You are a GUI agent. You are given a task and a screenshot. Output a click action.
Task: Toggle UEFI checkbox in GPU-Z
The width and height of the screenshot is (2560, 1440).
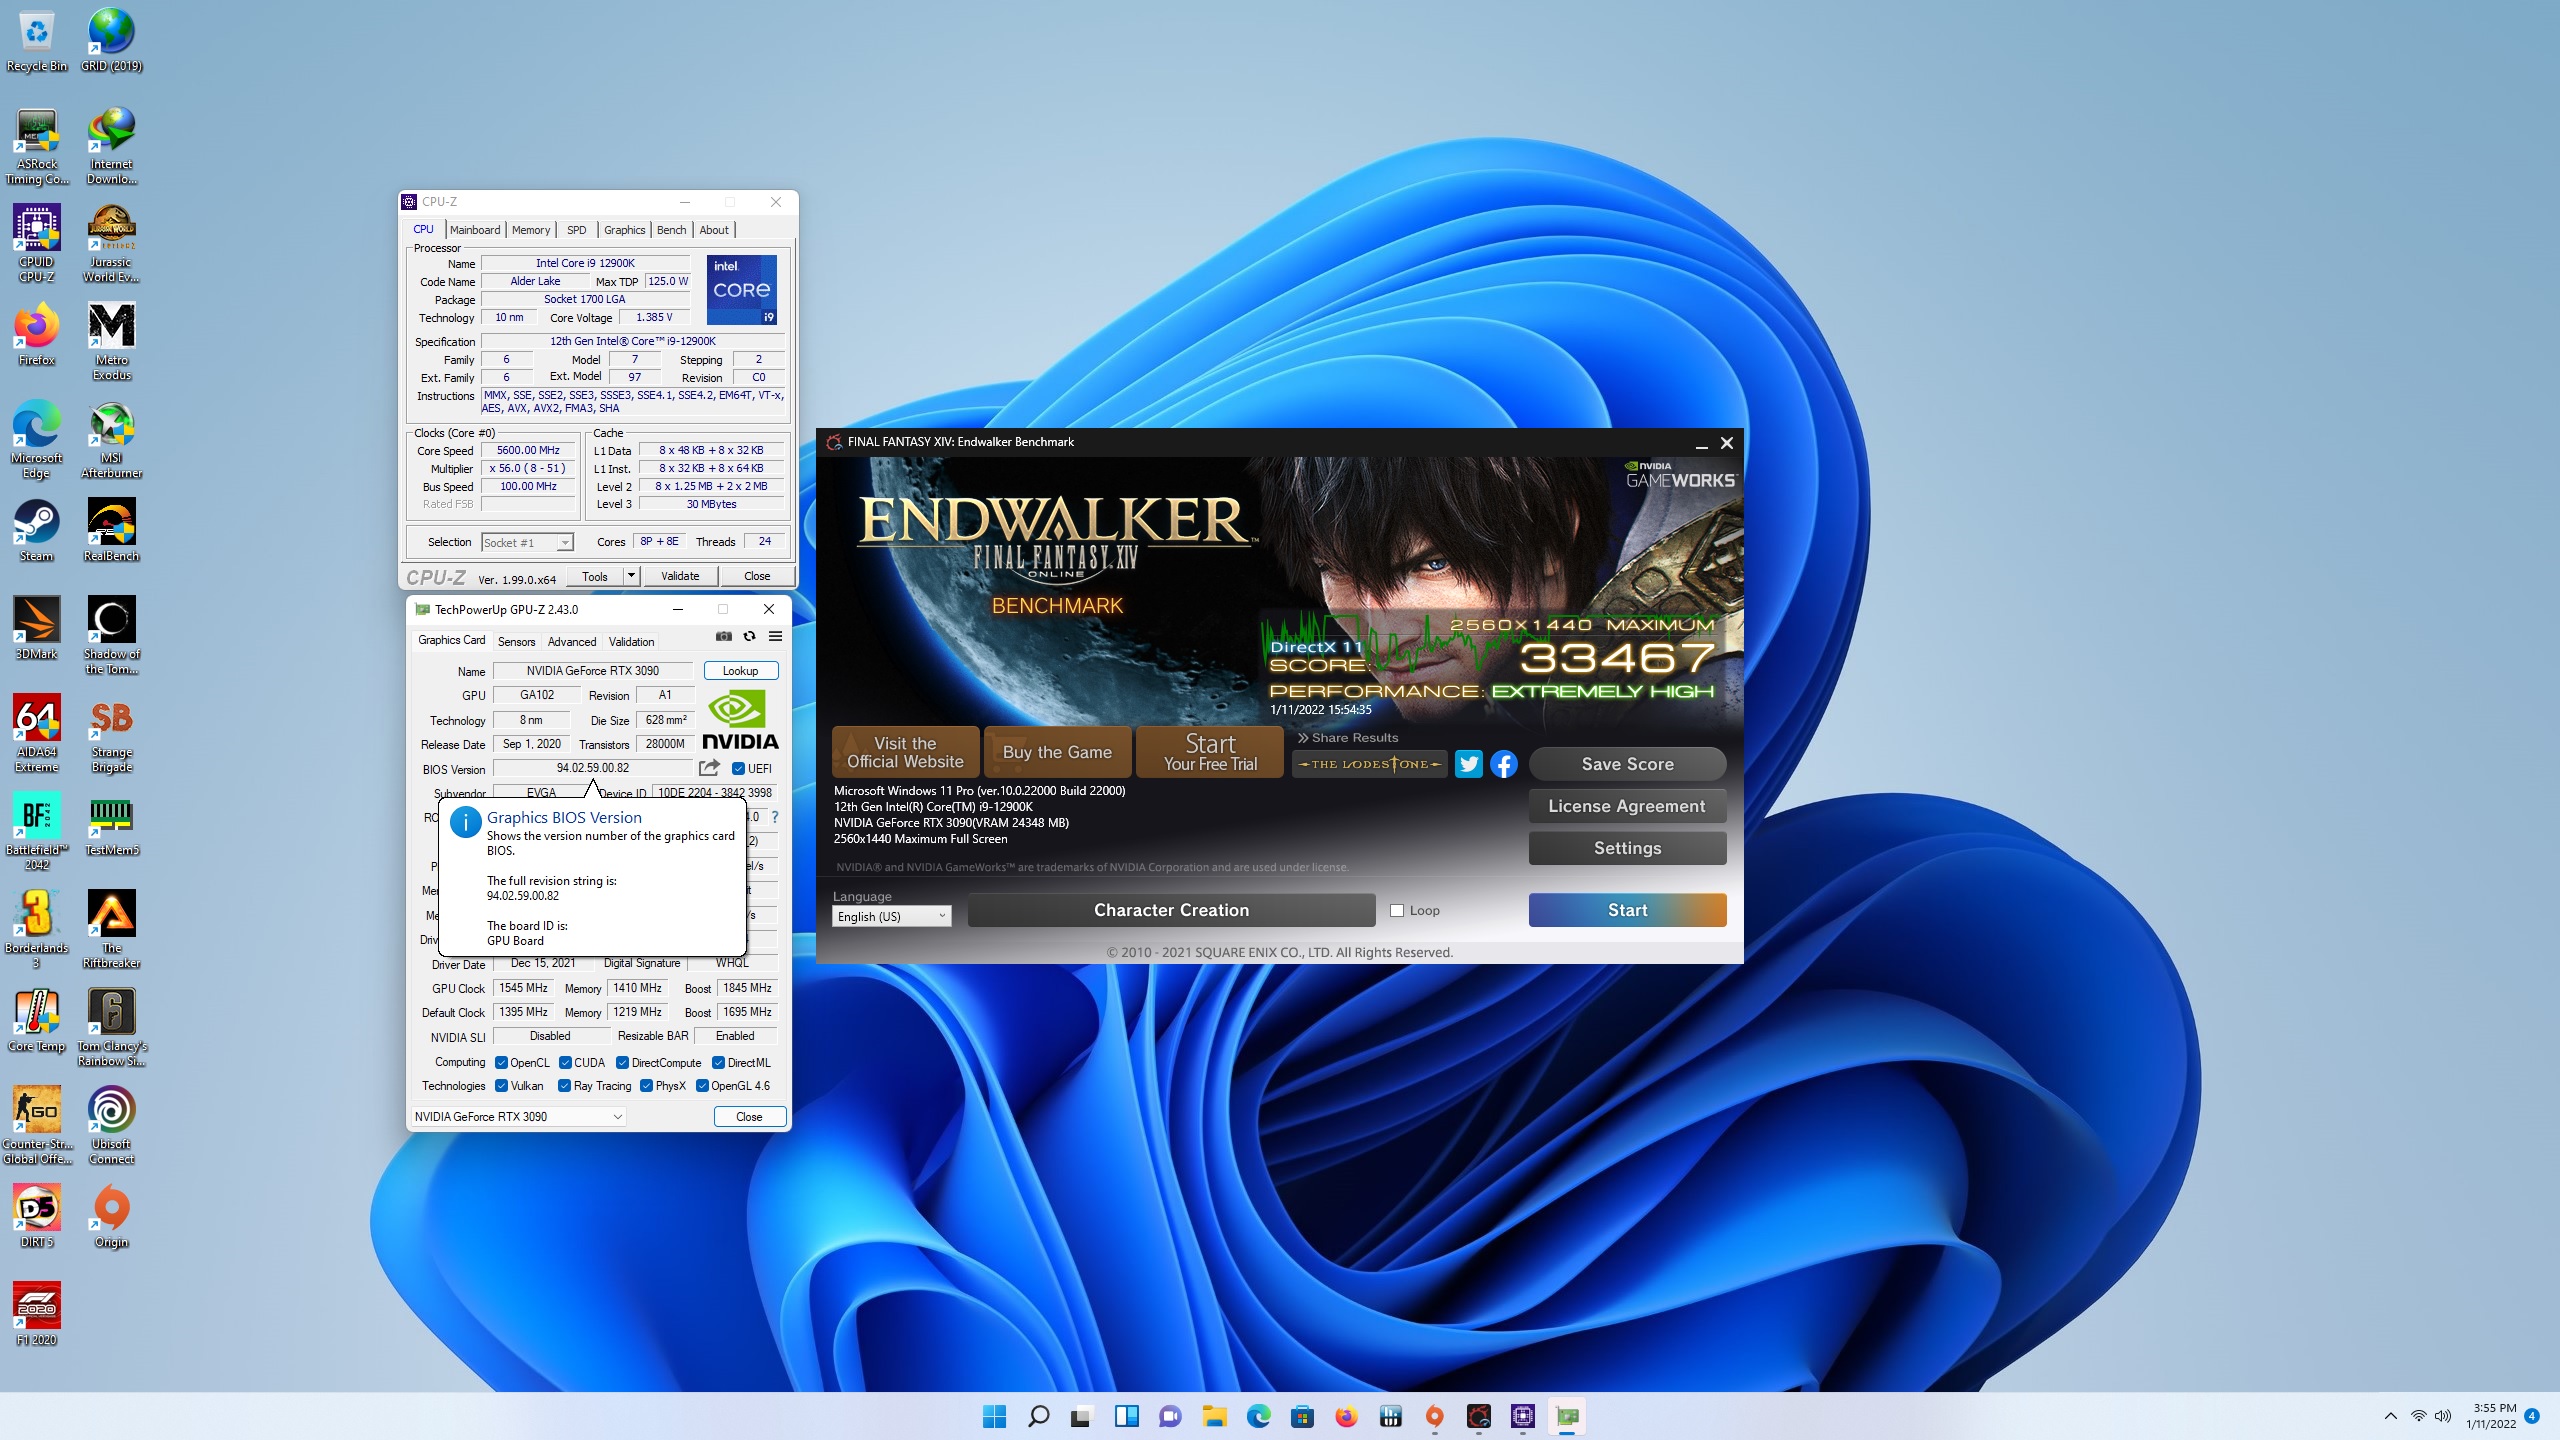pyautogui.click(x=738, y=769)
